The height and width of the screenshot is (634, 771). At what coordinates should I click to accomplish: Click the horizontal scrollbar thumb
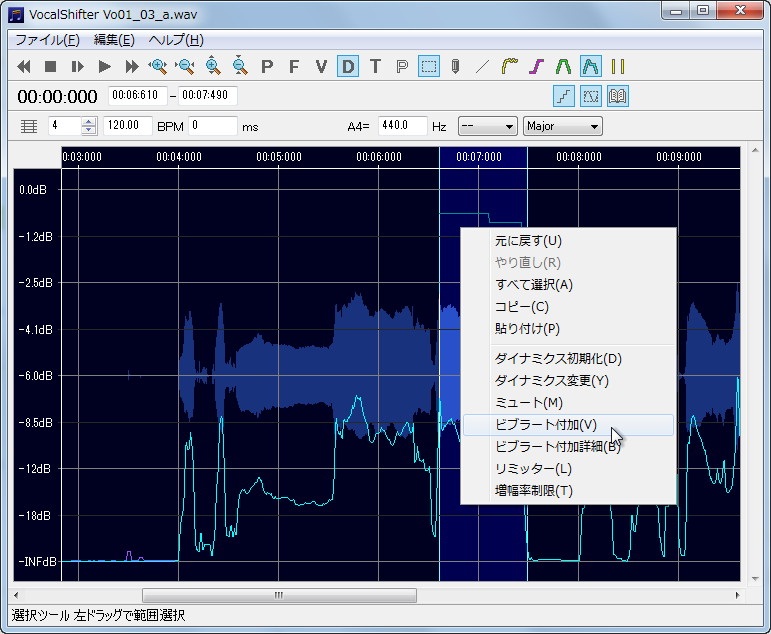point(279,595)
